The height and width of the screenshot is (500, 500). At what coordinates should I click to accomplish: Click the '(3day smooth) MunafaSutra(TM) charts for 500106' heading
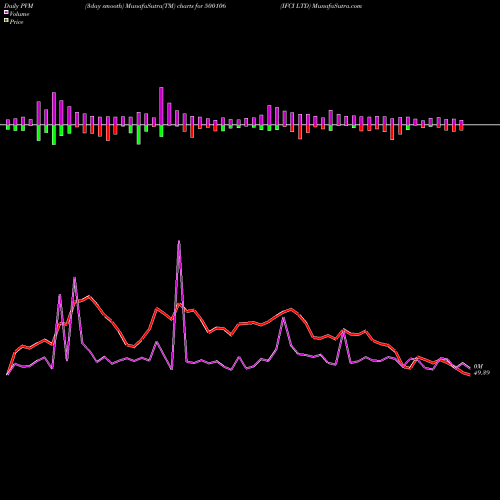coord(155,6)
